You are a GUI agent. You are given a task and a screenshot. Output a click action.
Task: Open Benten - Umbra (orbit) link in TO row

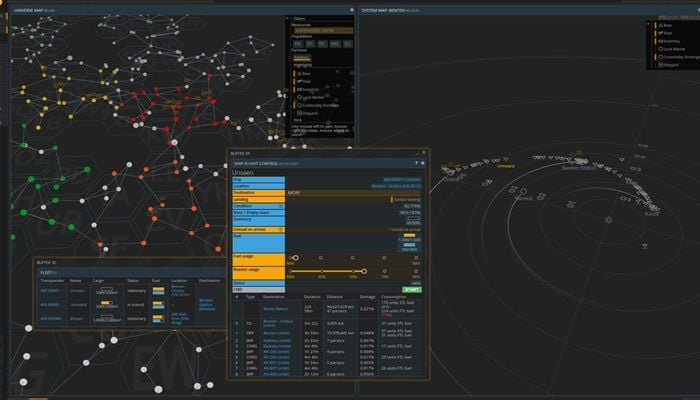278,323
